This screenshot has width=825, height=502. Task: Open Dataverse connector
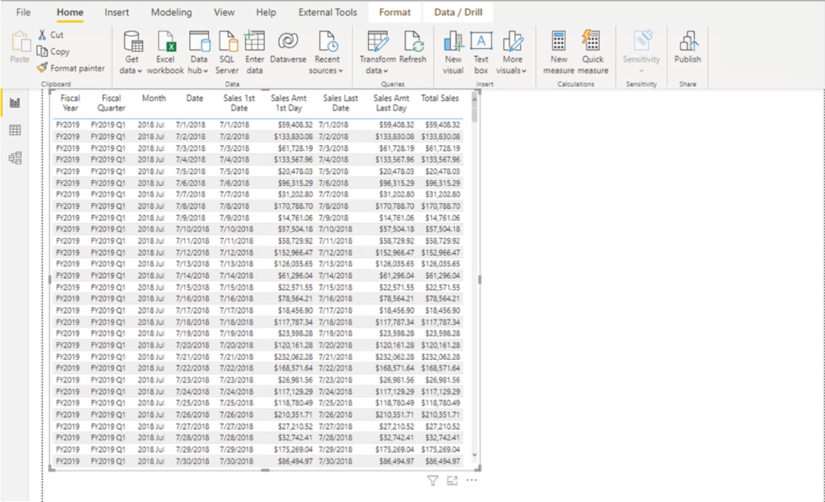coord(288,41)
